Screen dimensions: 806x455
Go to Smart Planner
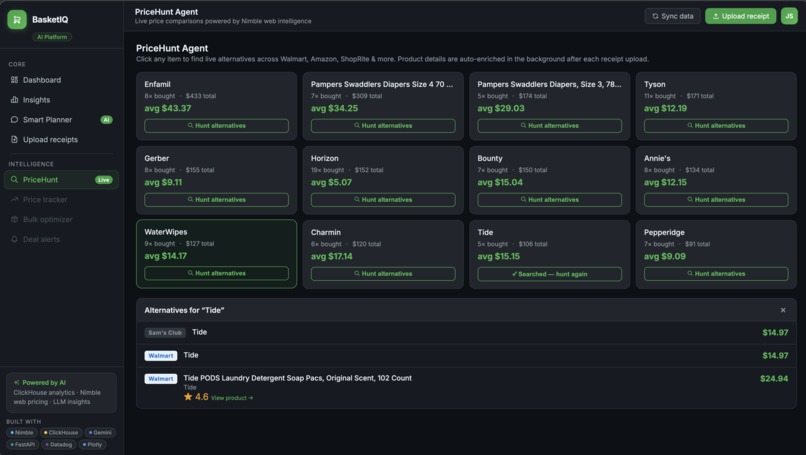61,120
